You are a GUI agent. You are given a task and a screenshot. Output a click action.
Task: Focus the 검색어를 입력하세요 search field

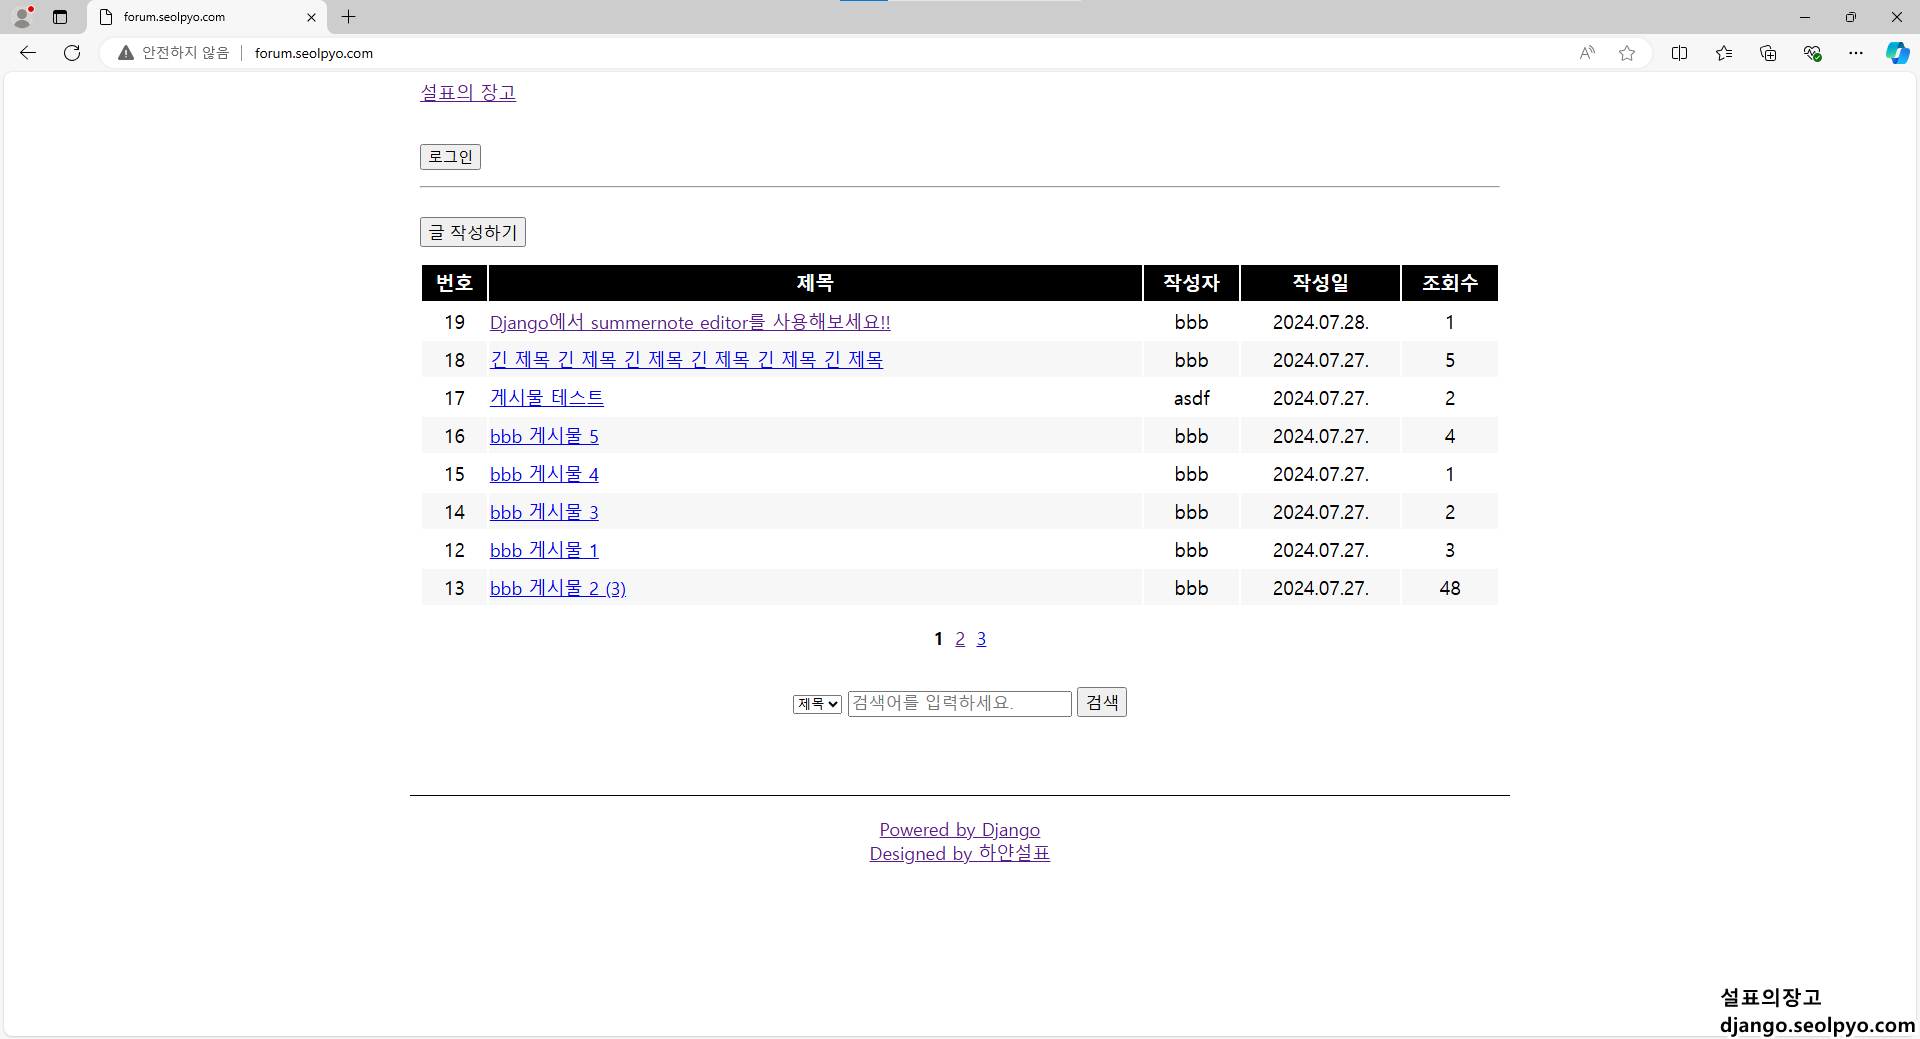[x=960, y=703]
